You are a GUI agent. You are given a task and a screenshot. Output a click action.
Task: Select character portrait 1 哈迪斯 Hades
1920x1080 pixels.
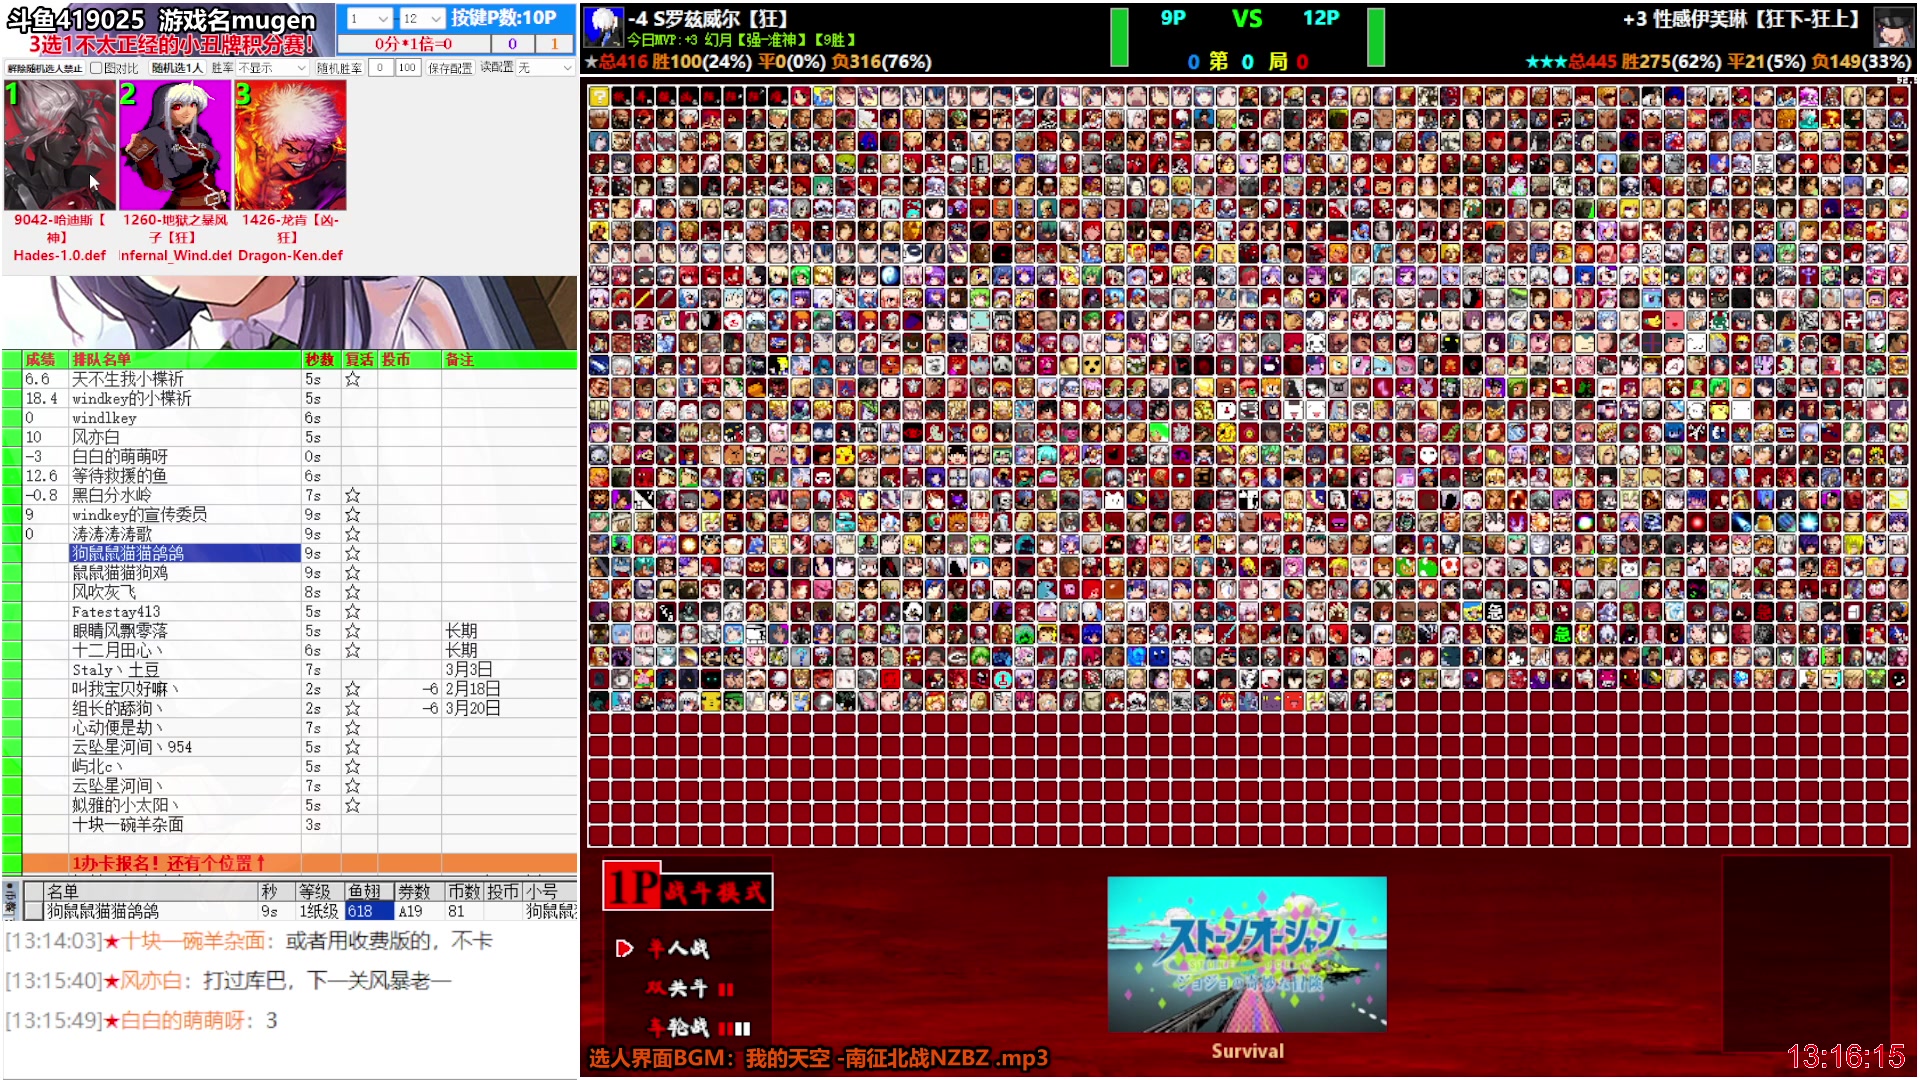click(60, 145)
